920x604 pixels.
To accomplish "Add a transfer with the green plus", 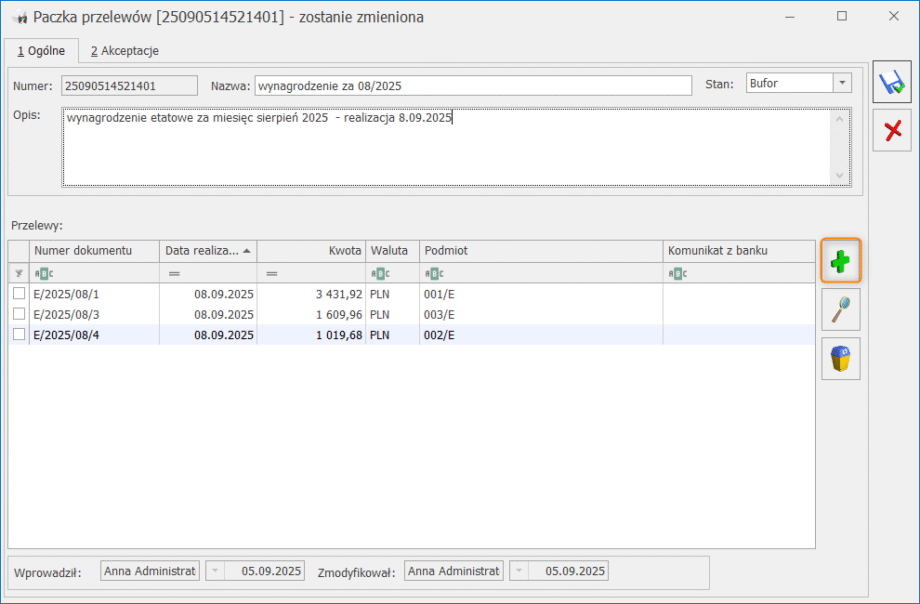I will tap(841, 262).
